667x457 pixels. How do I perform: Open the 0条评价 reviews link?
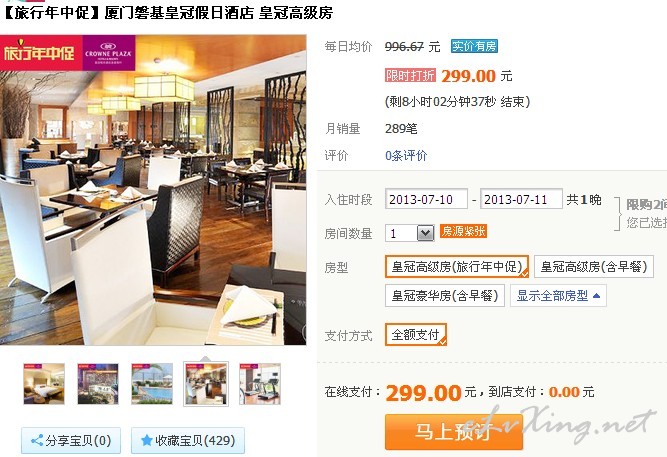coord(406,155)
